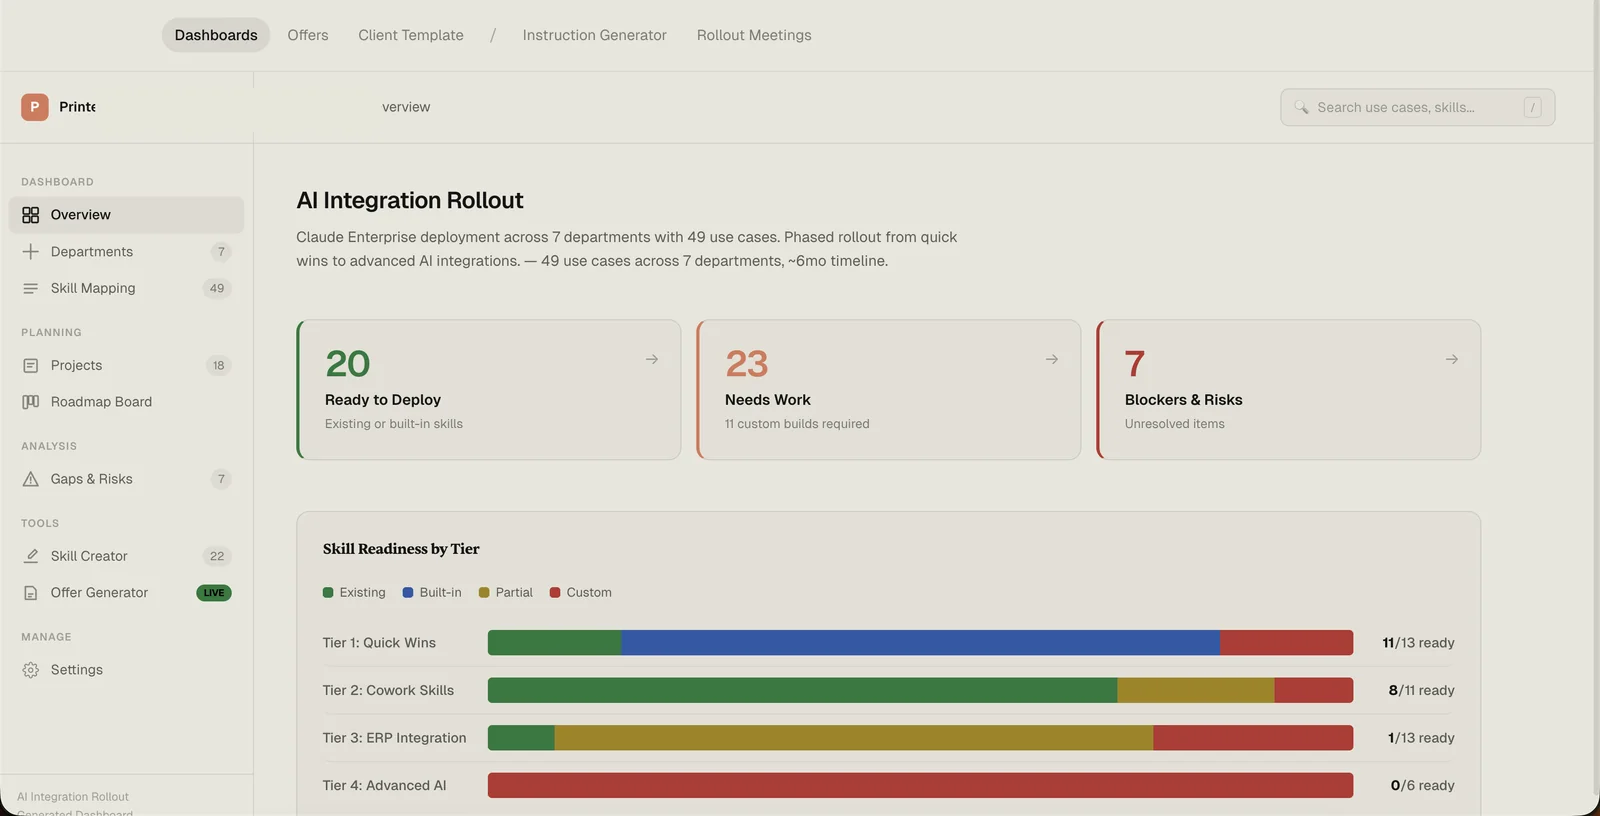Click arrow on Needs Work card
Image resolution: width=1600 pixels, height=816 pixels.
point(1052,359)
